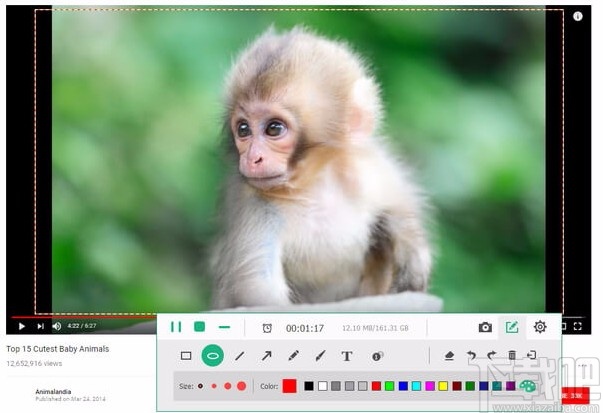The image size is (603, 413).
Task: Pick the dark green color swatch
Action: [x=470, y=386]
